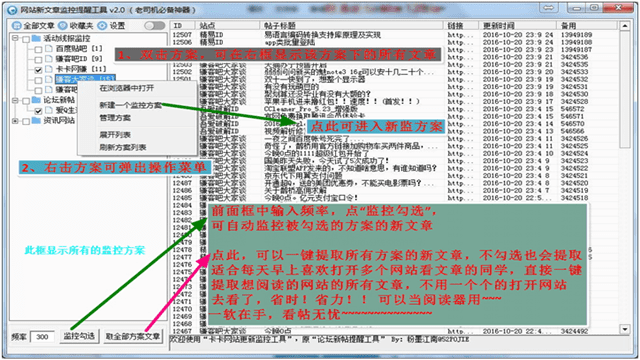Click document icon next to 赚客吧ID [9]
Viewport: 640px width, 360px height.
49,59
